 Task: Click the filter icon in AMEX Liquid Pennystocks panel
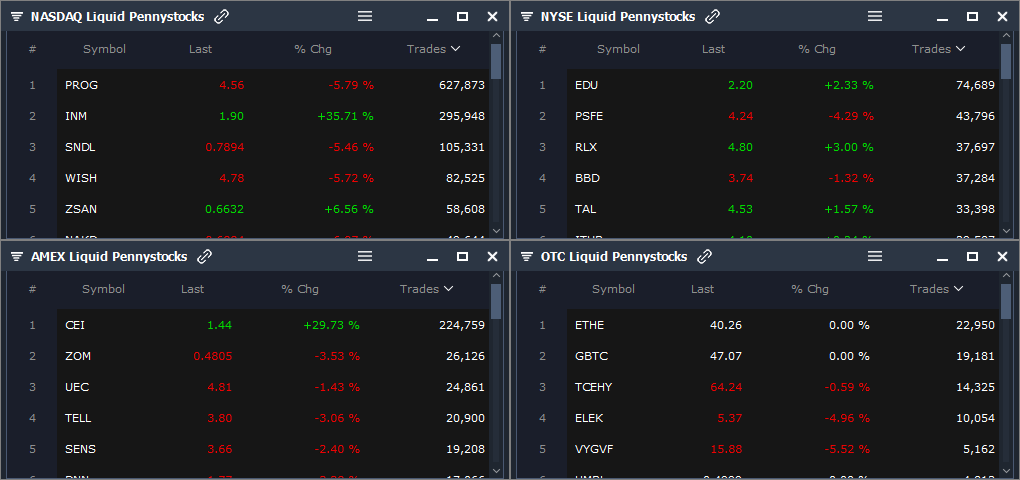point(17,257)
